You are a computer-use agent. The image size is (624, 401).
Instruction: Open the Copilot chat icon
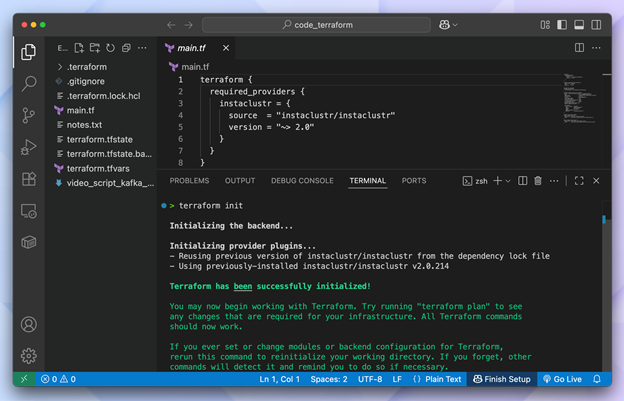click(444, 25)
